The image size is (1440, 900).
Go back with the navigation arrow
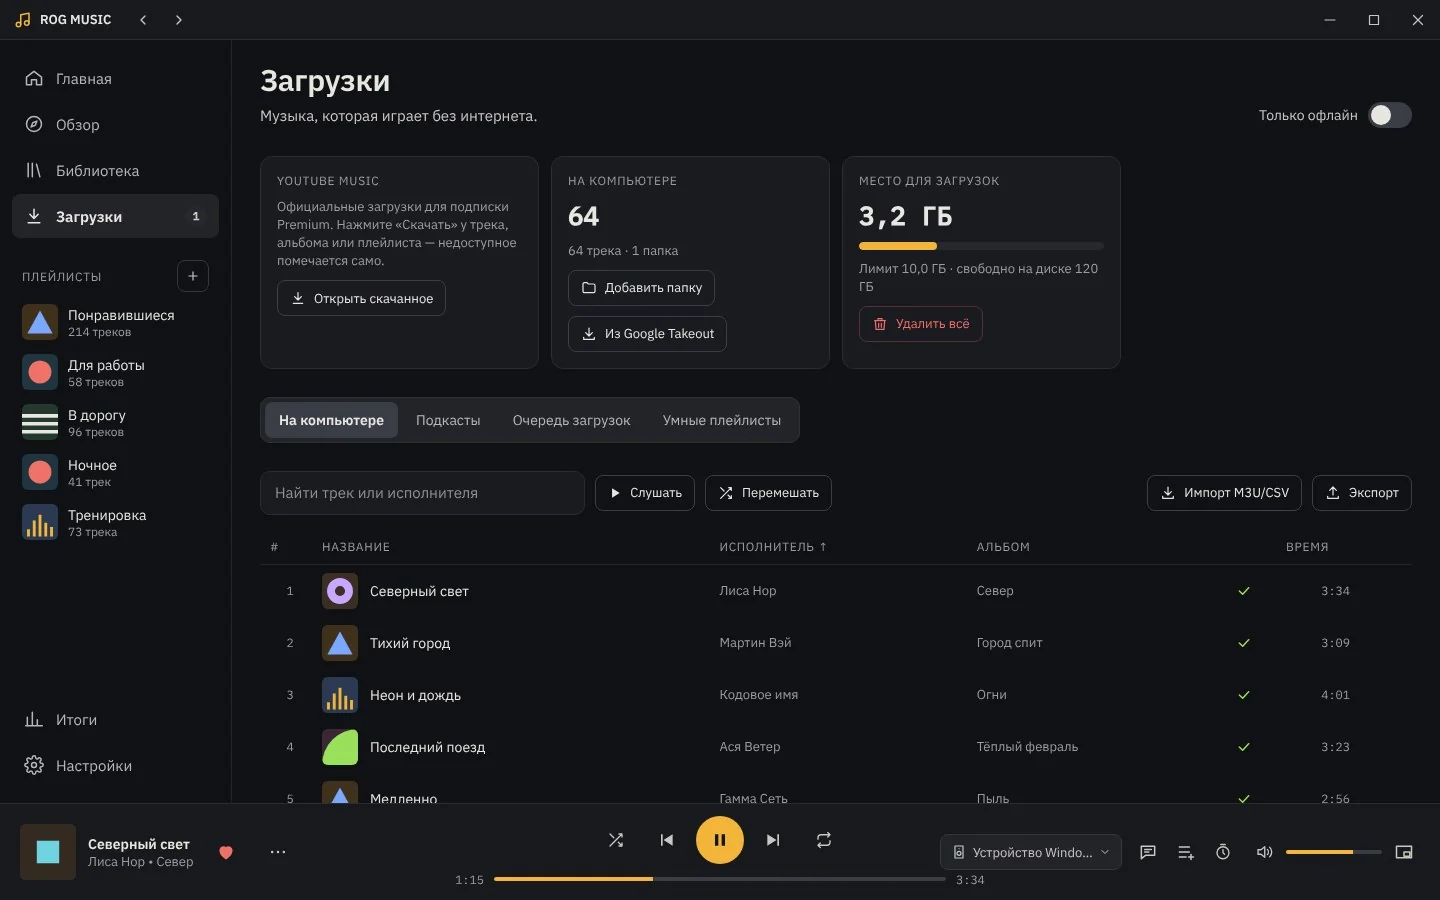coord(143,20)
